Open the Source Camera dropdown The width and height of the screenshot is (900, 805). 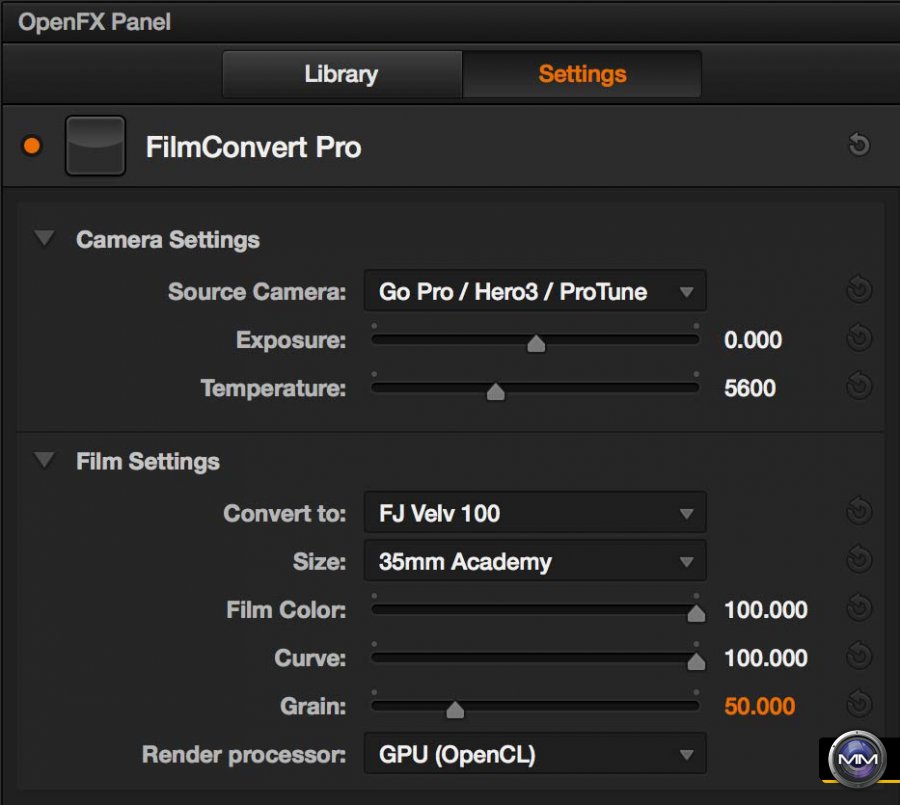pyautogui.click(x=535, y=292)
